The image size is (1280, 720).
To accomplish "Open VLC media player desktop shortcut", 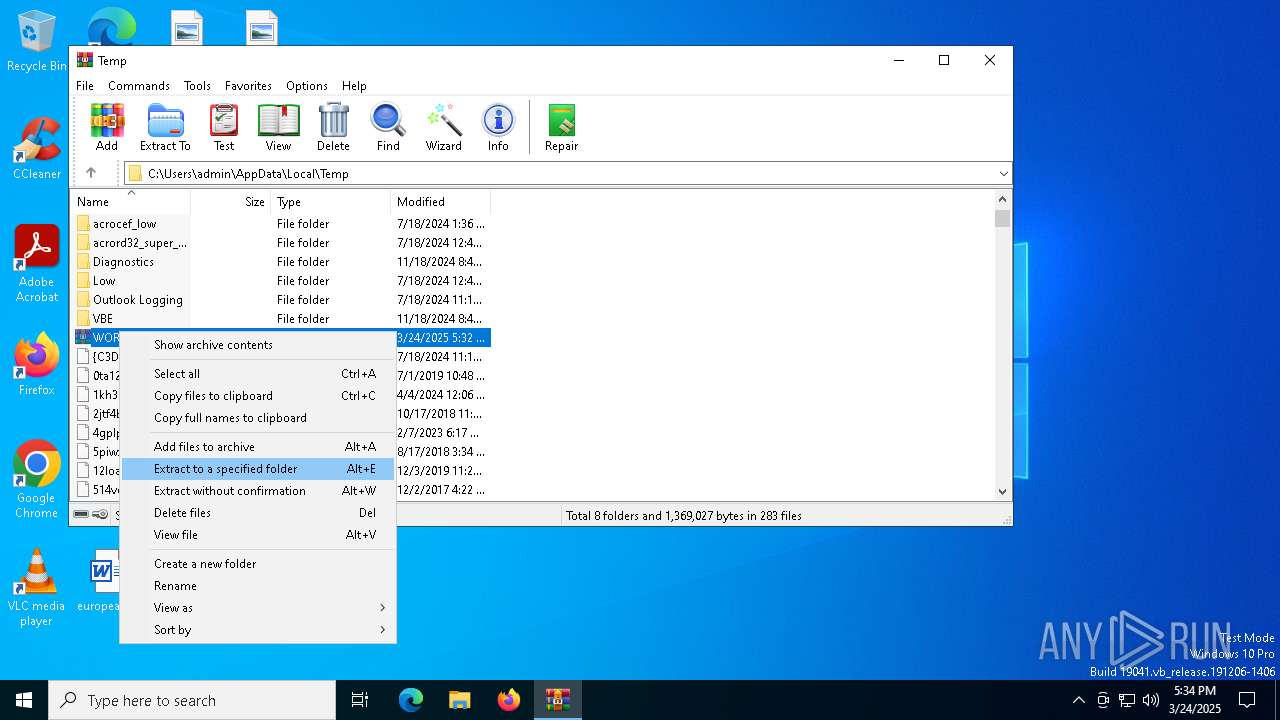I will [37, 588].
